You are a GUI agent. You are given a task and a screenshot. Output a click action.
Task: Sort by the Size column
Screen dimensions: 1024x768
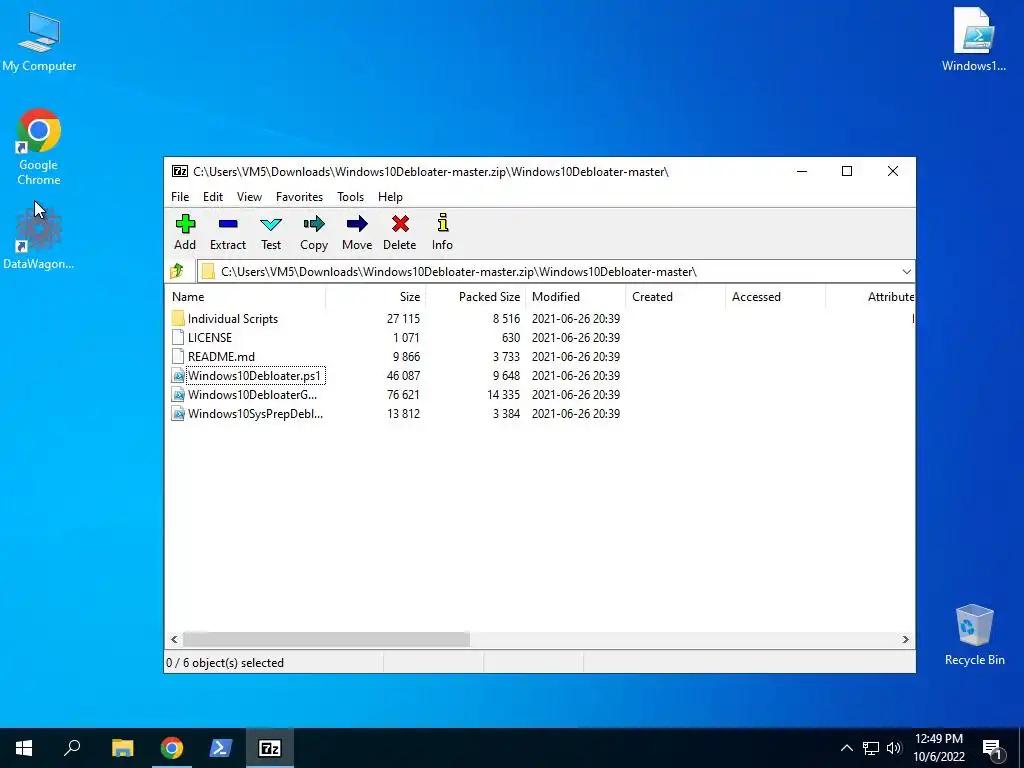pyautogui.click(x=376, y=296)
